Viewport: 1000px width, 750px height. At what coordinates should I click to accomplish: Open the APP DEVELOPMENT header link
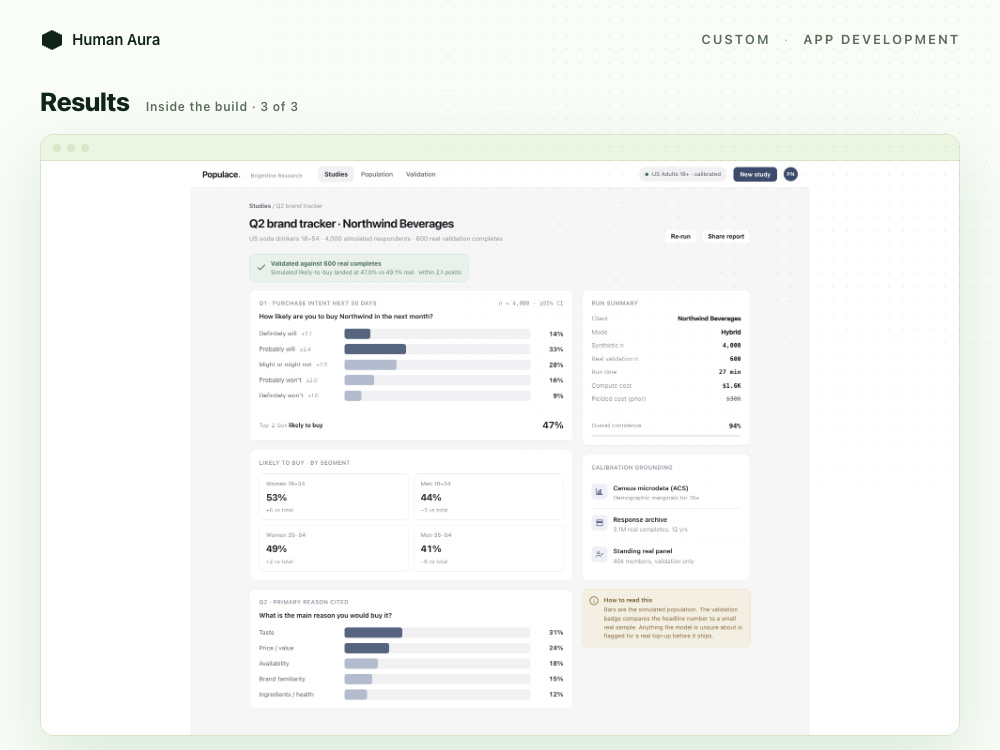point(881,40)
